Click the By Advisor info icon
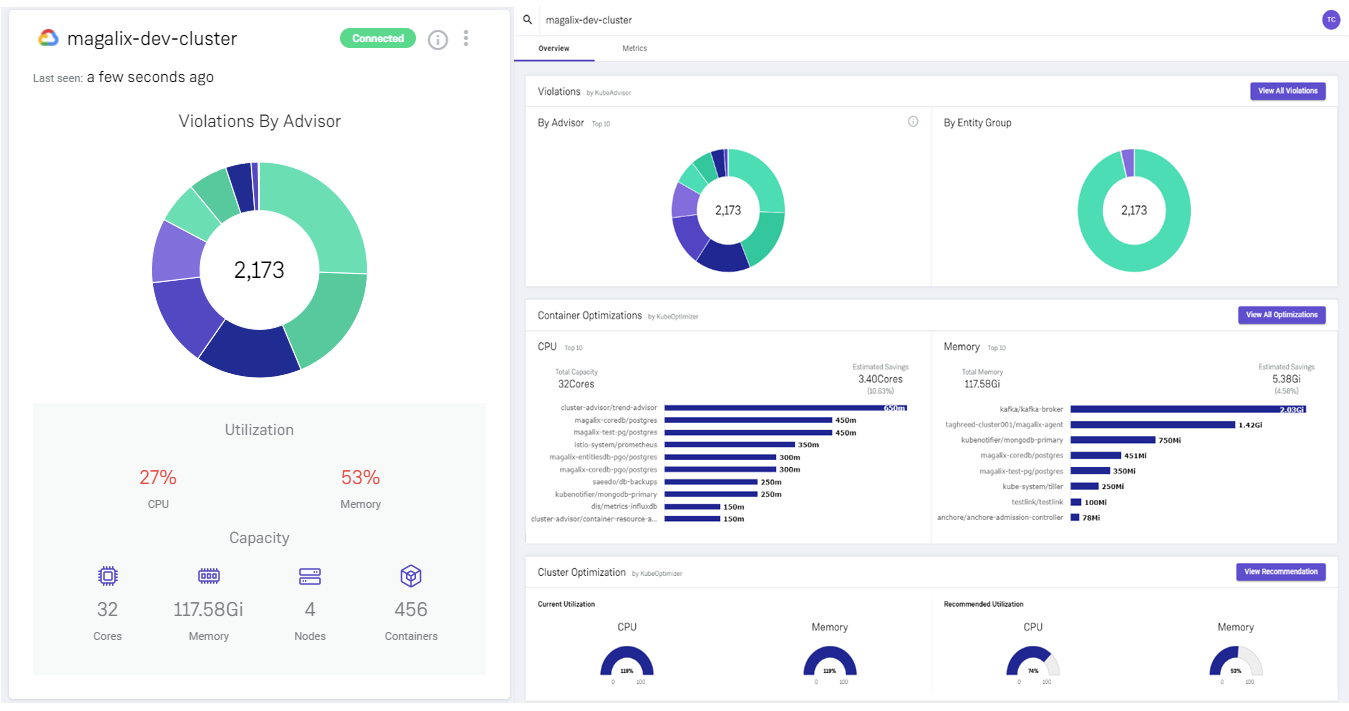 point(913,122)
